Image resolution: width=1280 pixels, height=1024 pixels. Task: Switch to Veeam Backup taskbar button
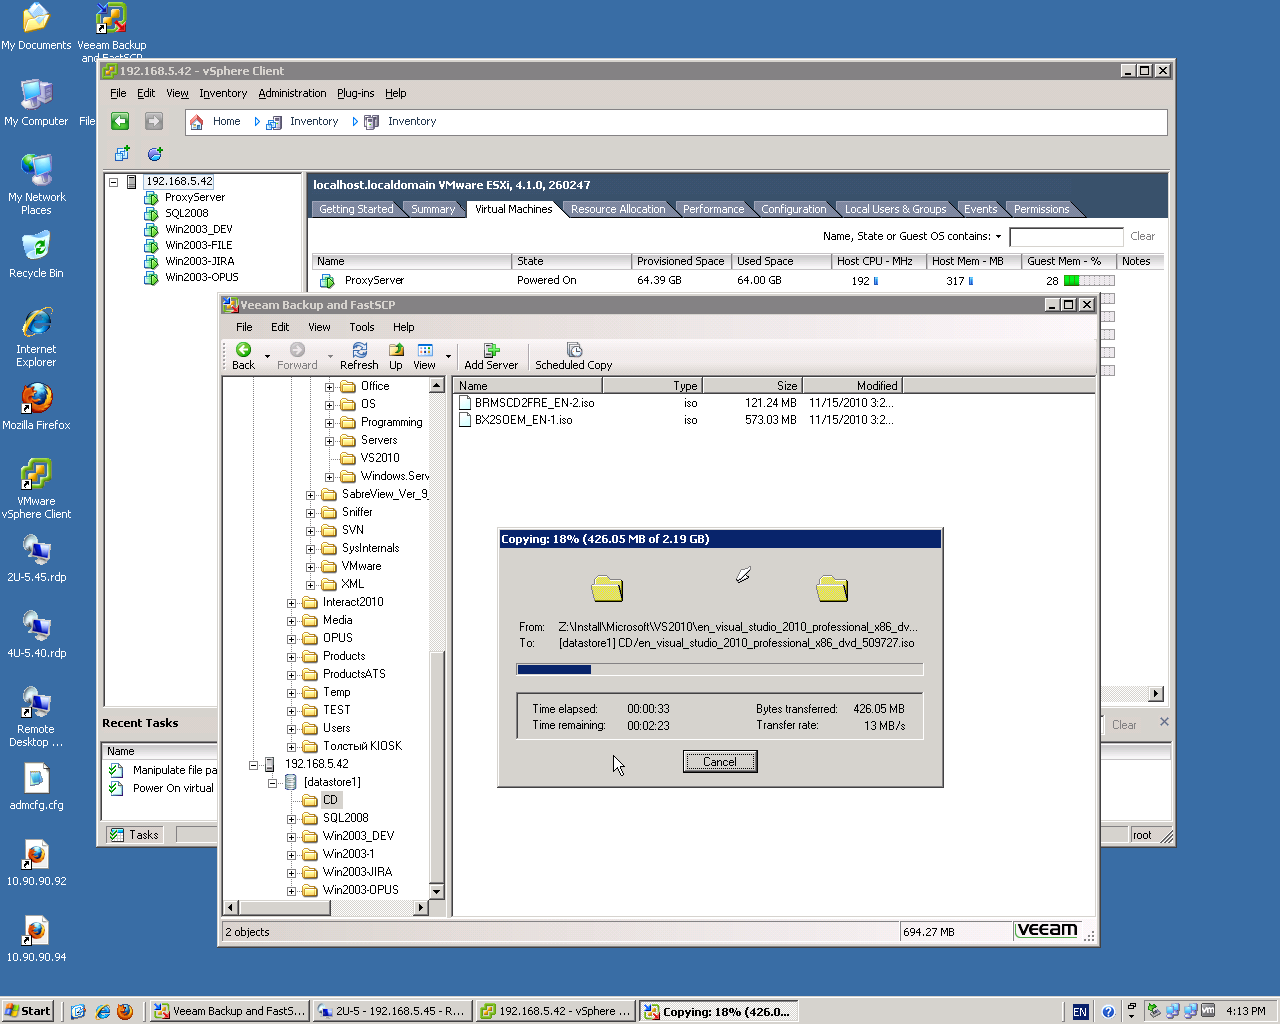pyautogui.click(x=229, y=1011)
